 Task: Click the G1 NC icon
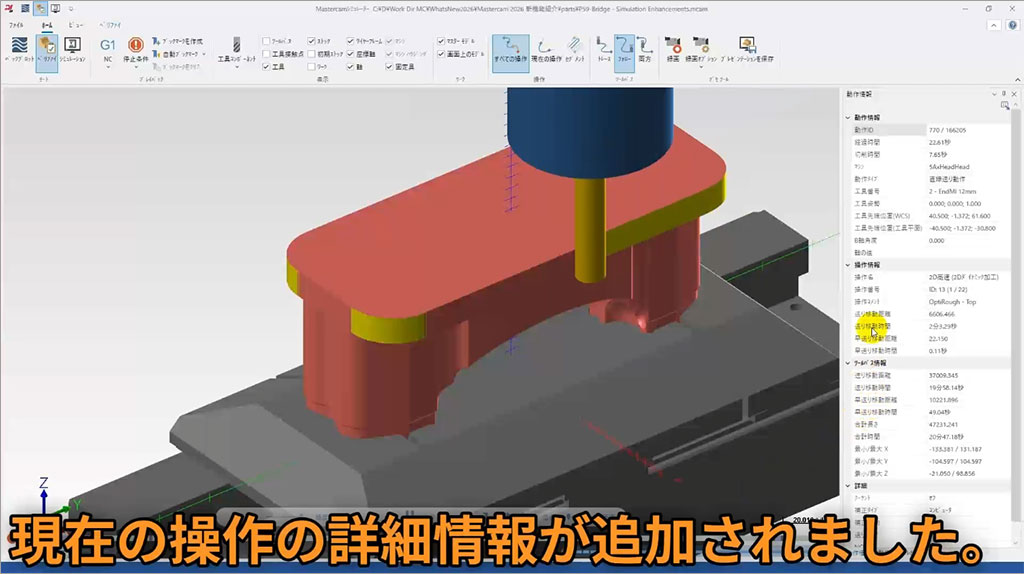(x=108, y=49)
